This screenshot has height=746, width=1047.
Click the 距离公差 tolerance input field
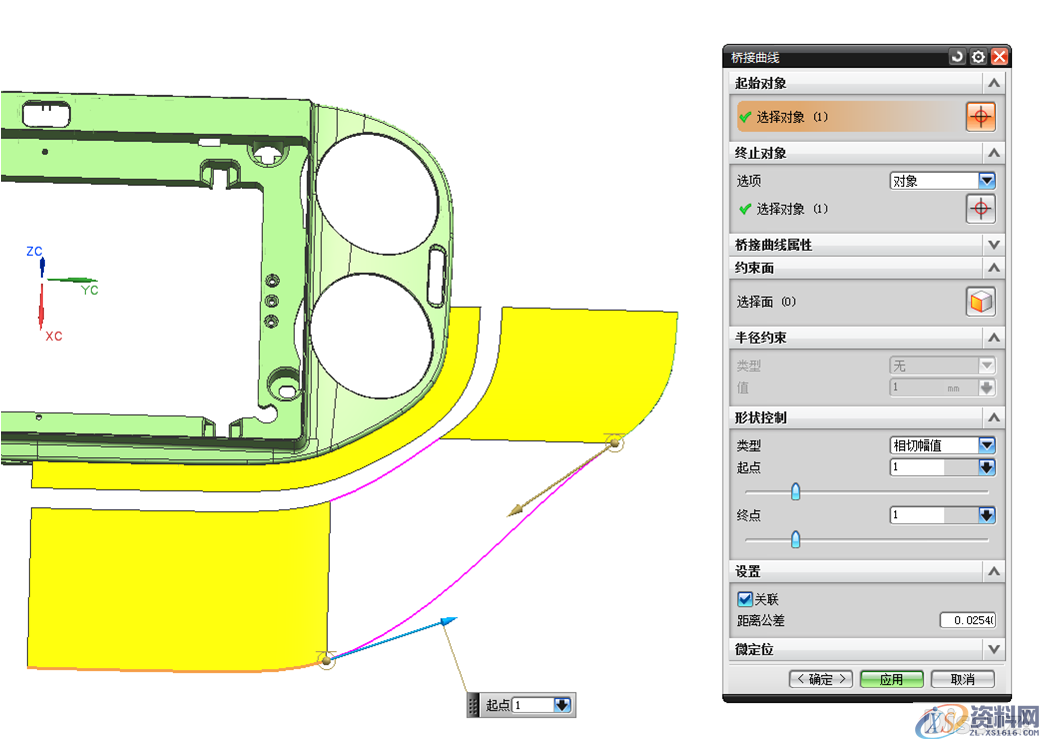(967, 621)
